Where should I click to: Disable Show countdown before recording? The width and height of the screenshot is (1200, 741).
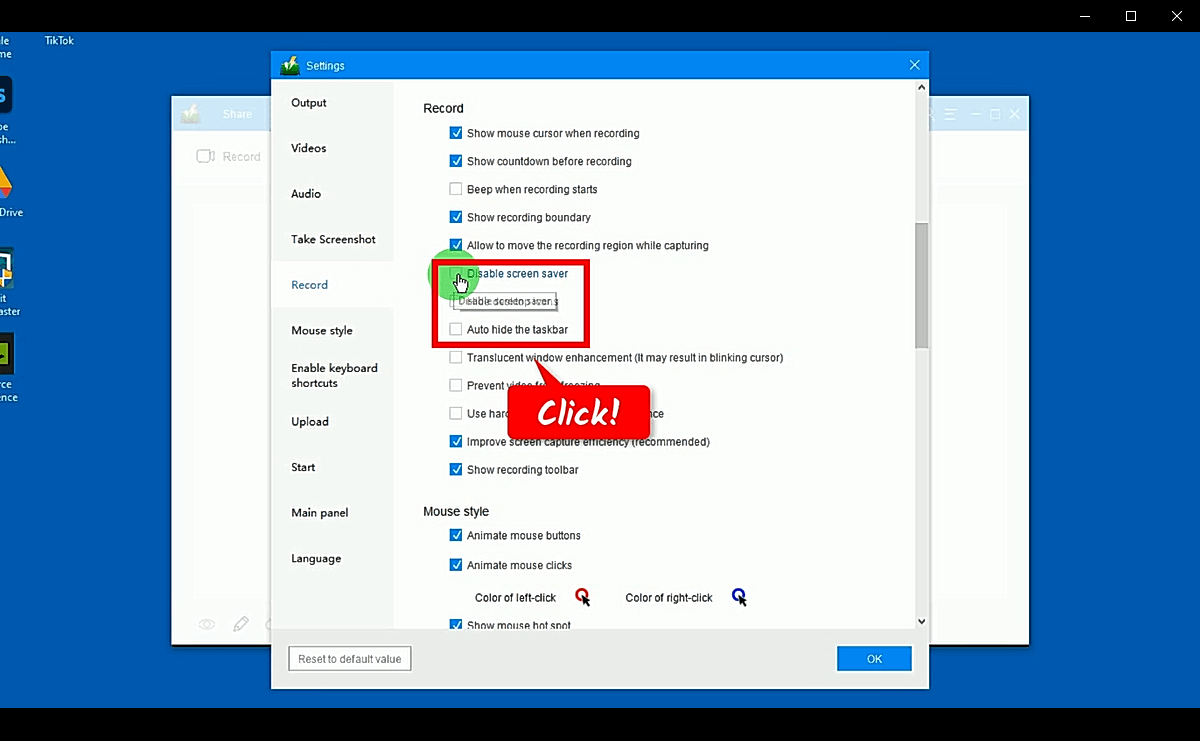(x=455, y=161)
